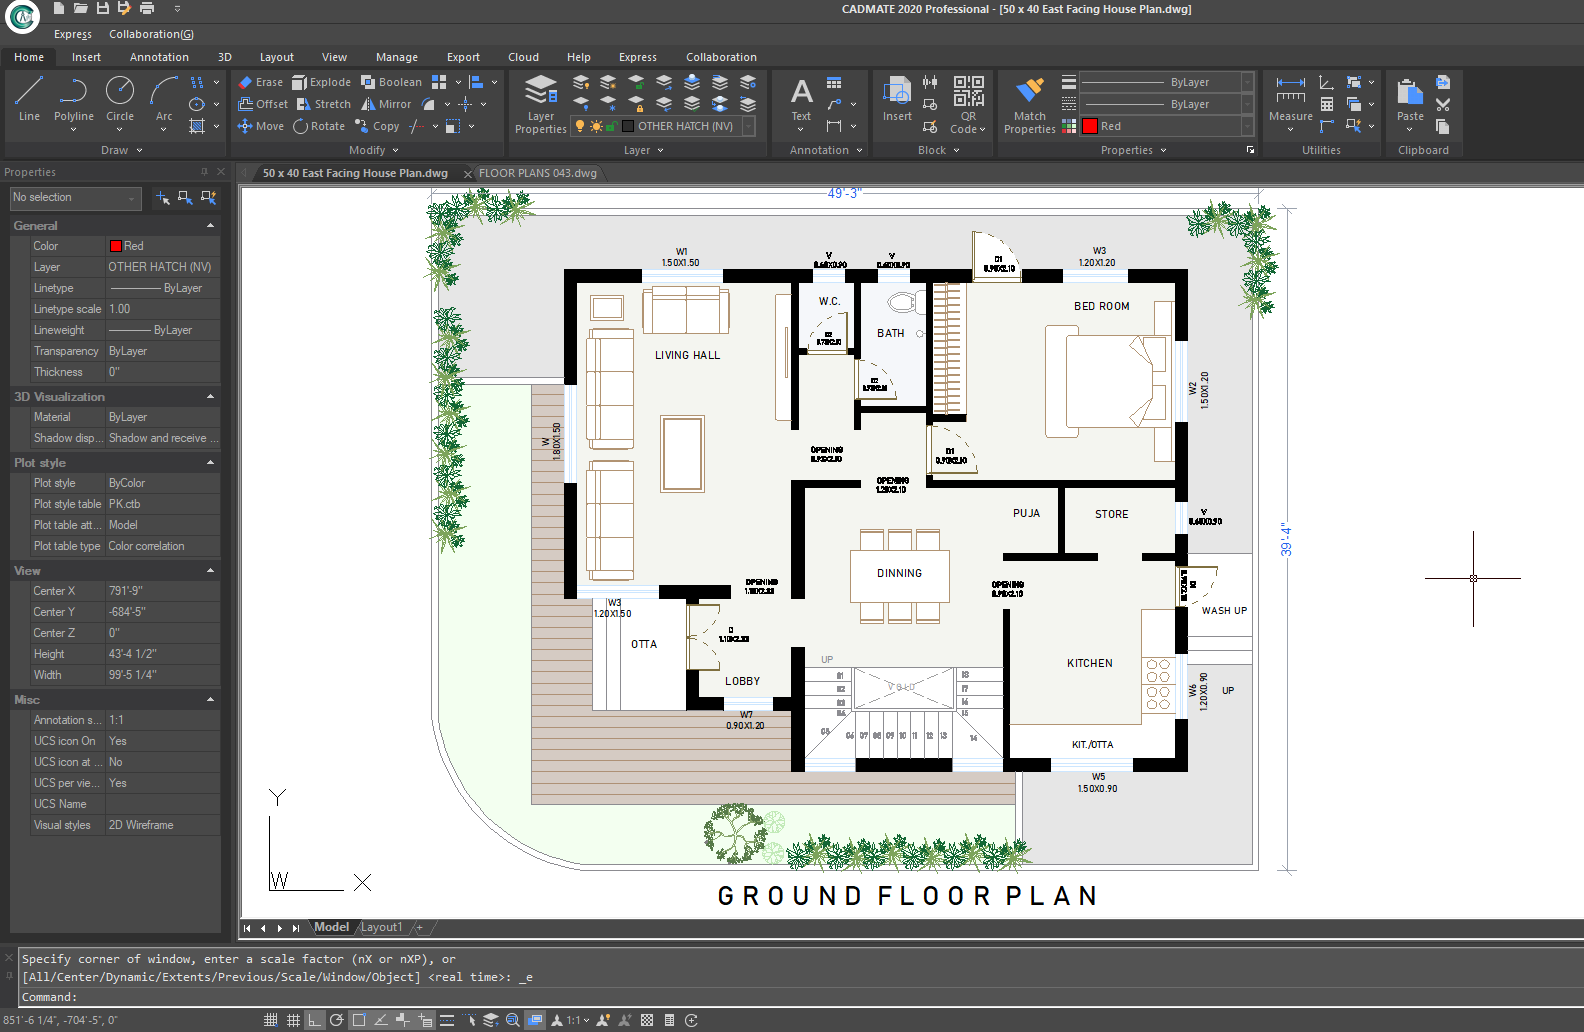Click the Erase tool
Screen dimensions: 1584x1032
pyautogui.click(x=260, y=82)
